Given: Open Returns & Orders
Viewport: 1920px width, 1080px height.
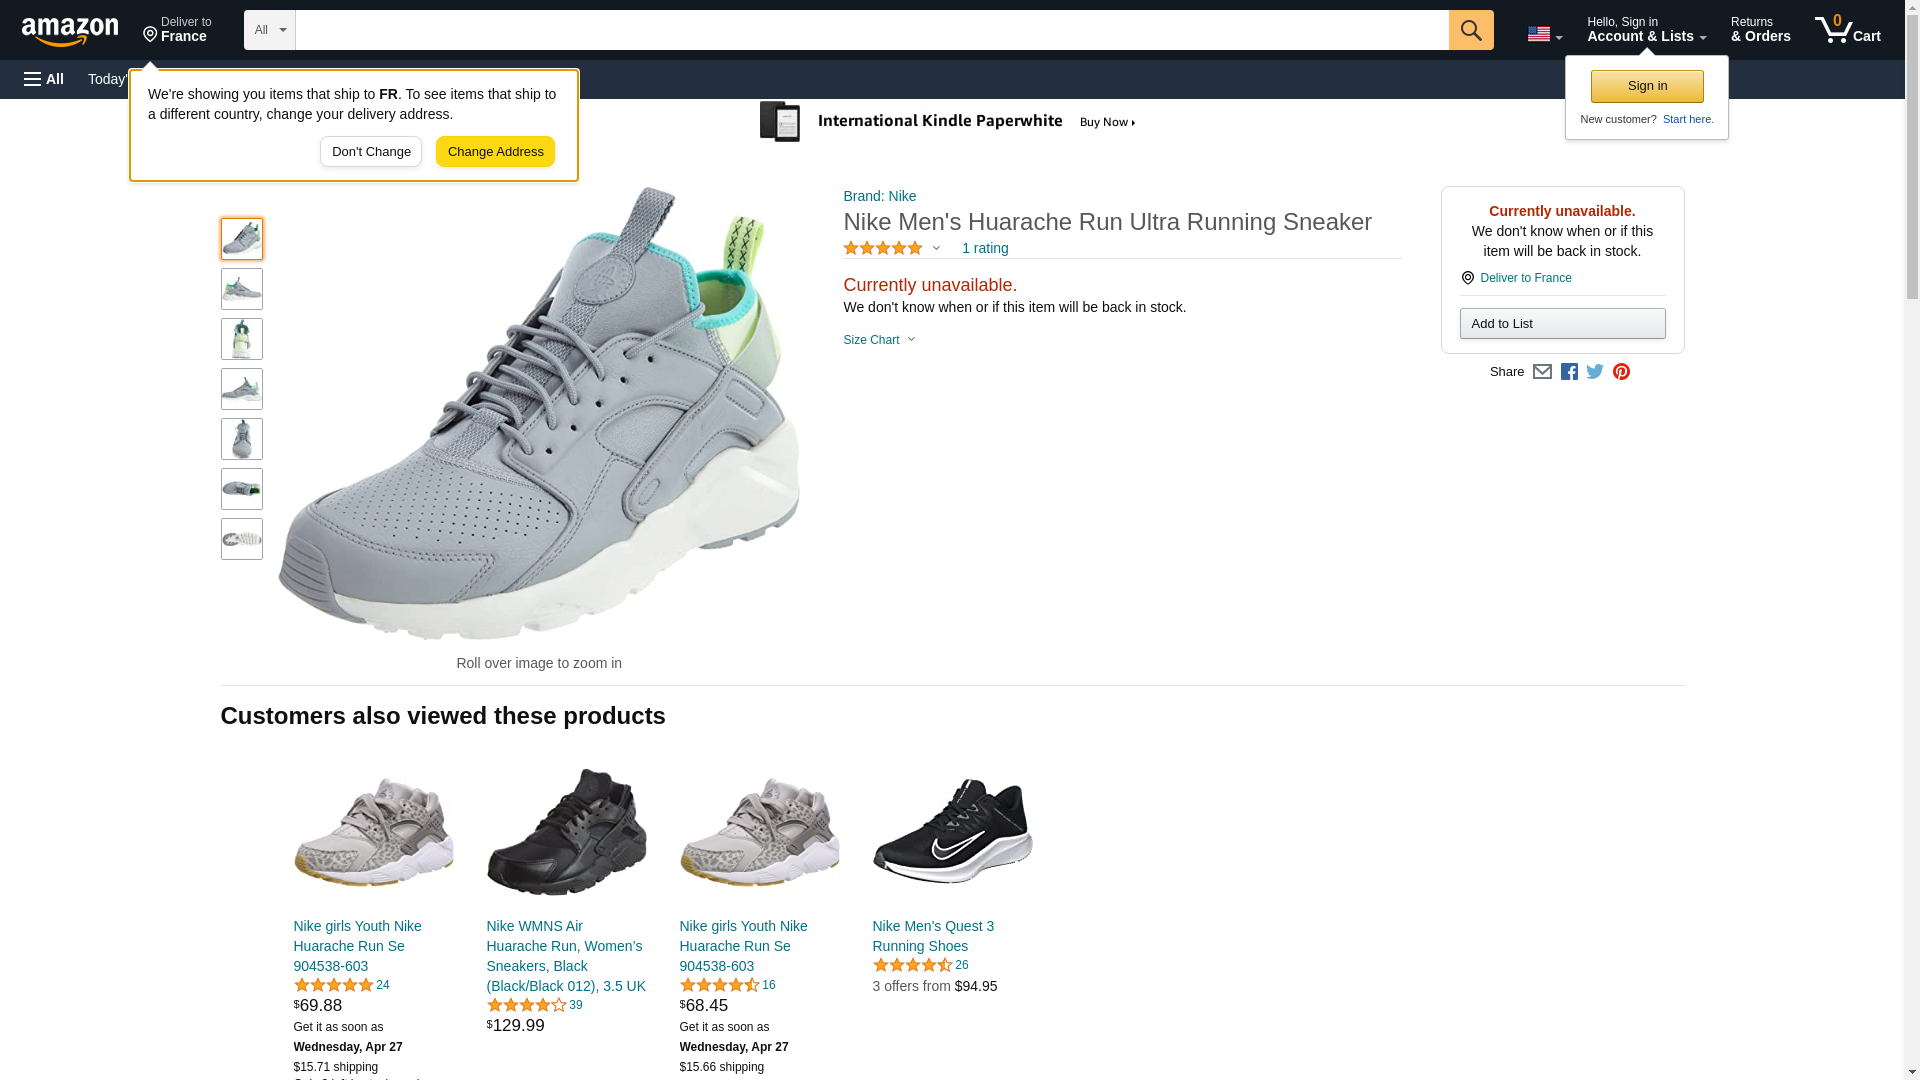Looking at the screenshot, I should click(x=1760, y=30).
